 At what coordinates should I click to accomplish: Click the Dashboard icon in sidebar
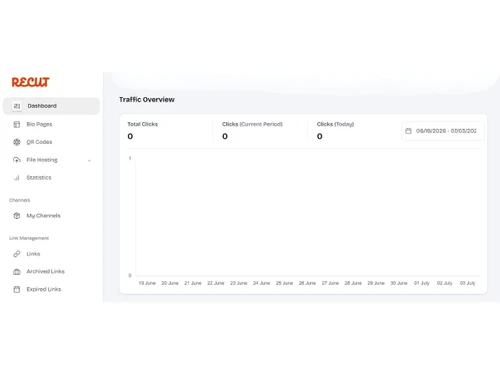point(17,106)
